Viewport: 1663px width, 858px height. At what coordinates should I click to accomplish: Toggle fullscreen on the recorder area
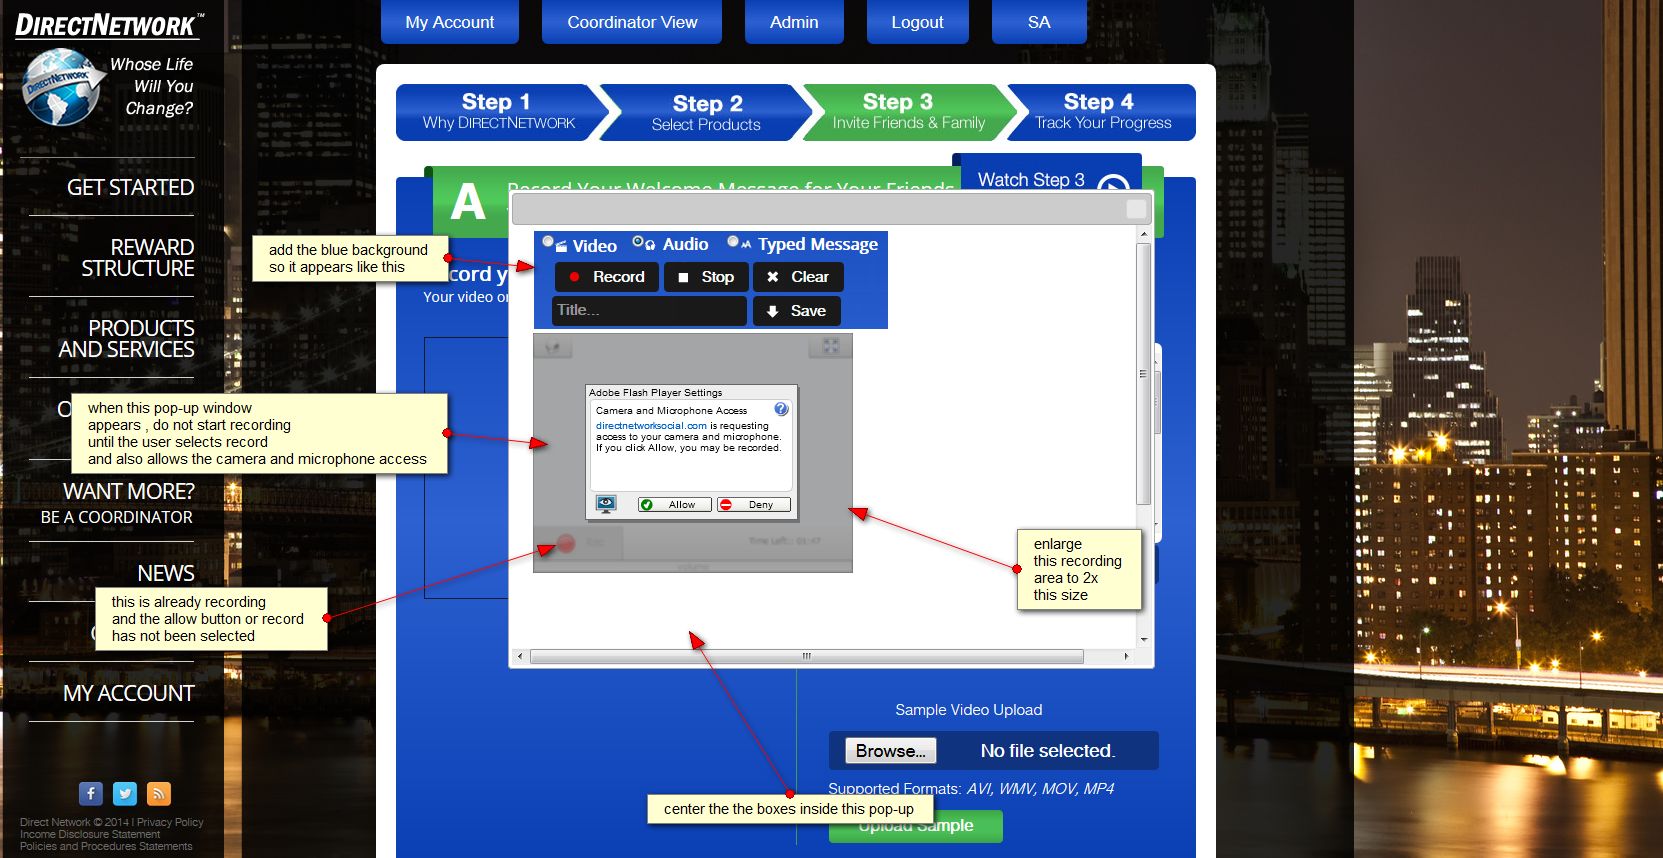[x=830, y=346]
